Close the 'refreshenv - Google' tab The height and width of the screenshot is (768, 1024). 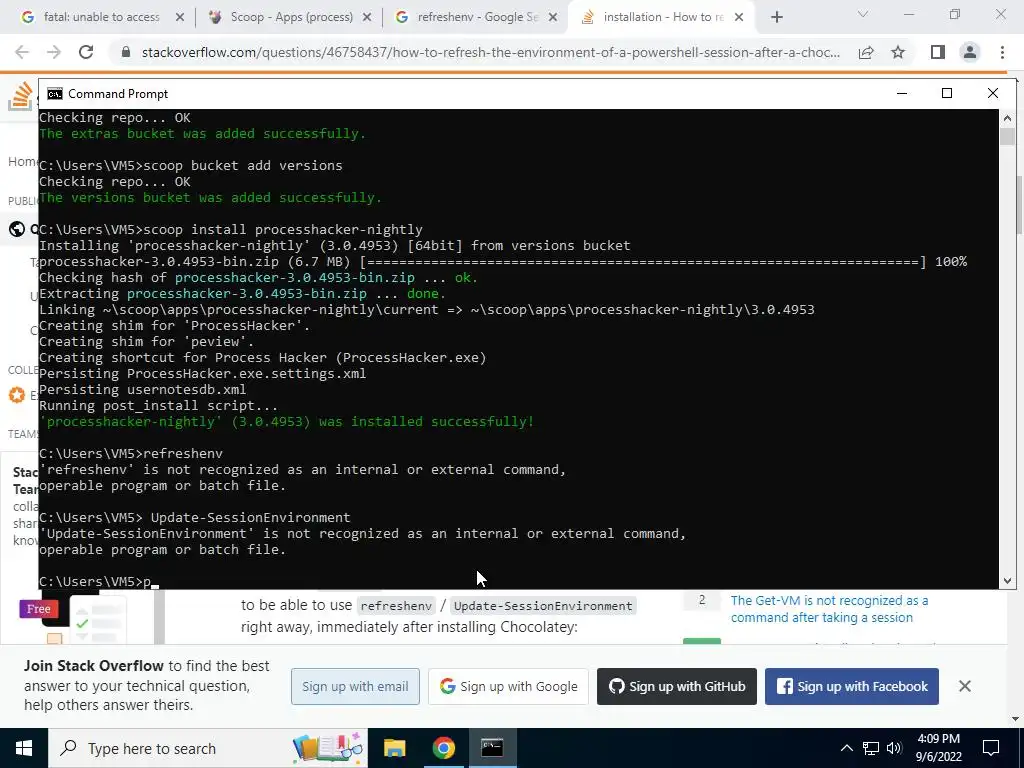click(553, 18)
